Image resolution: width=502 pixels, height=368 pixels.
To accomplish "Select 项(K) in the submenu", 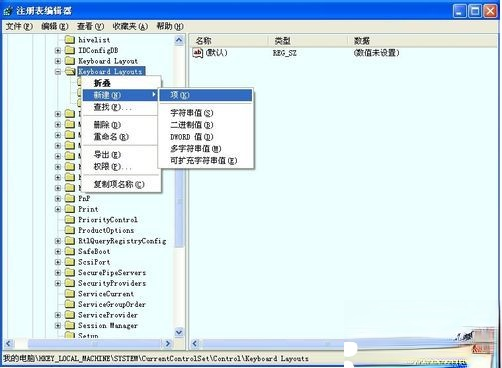I will (x=206, y=95).
